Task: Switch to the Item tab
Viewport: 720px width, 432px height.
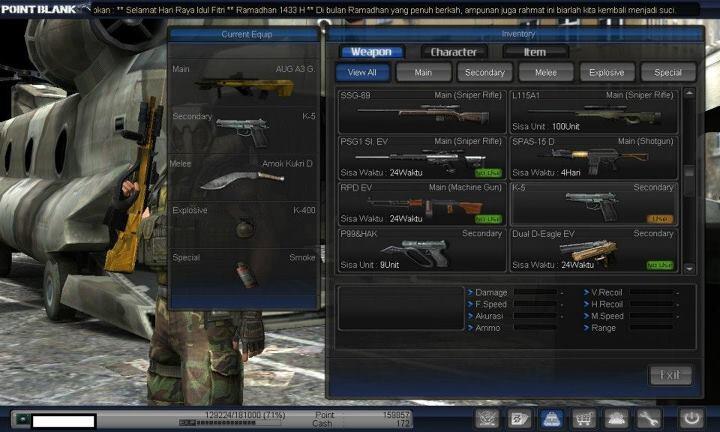Action: point(535,52)
